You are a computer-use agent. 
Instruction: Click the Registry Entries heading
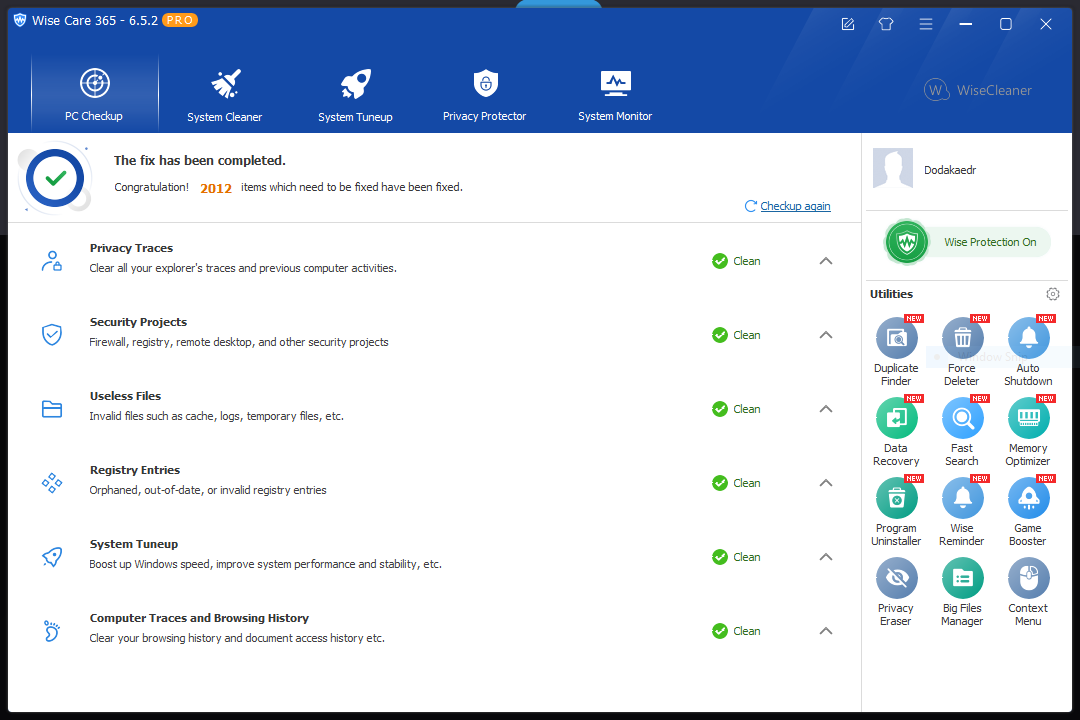[x=135, y=470]
